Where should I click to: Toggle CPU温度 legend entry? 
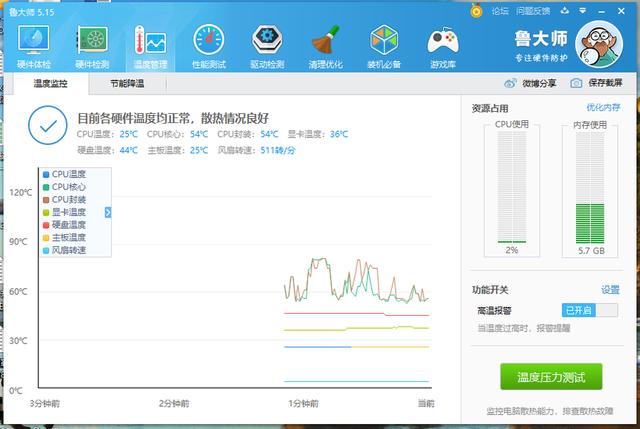click(64, 174)
